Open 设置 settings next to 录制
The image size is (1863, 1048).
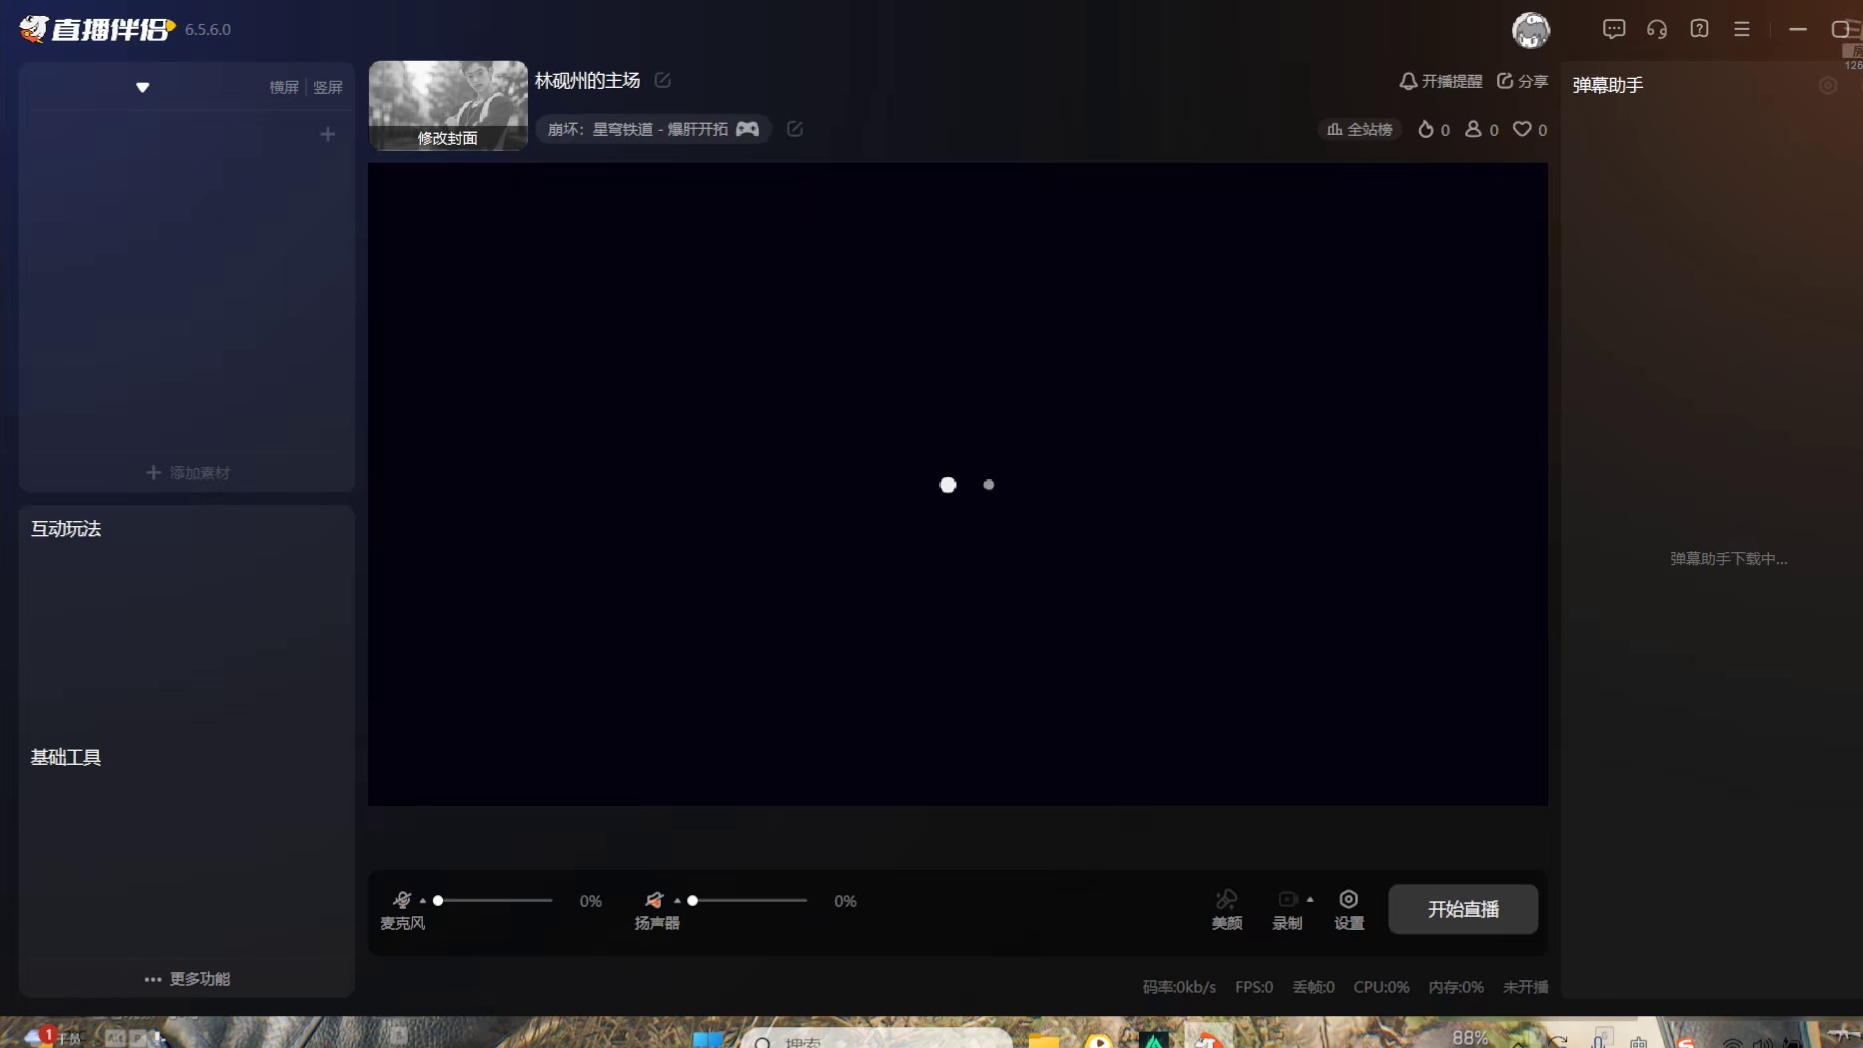click(x=1348, y=908)
